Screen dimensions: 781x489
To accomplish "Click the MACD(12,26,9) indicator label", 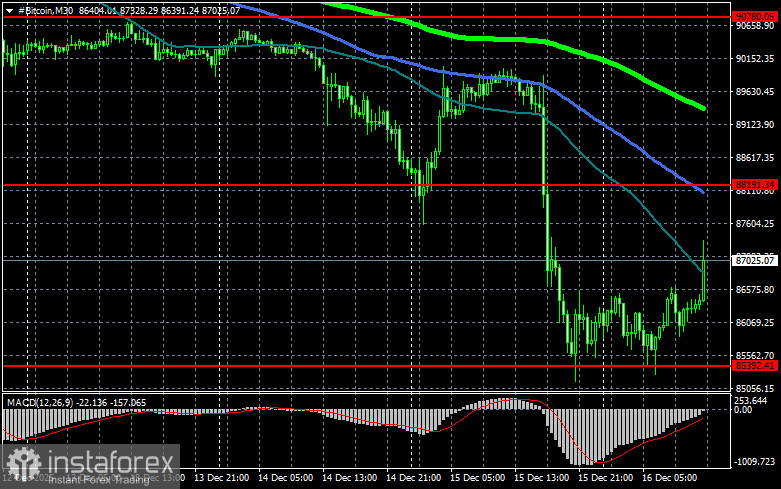I will [x=39, y=402].
